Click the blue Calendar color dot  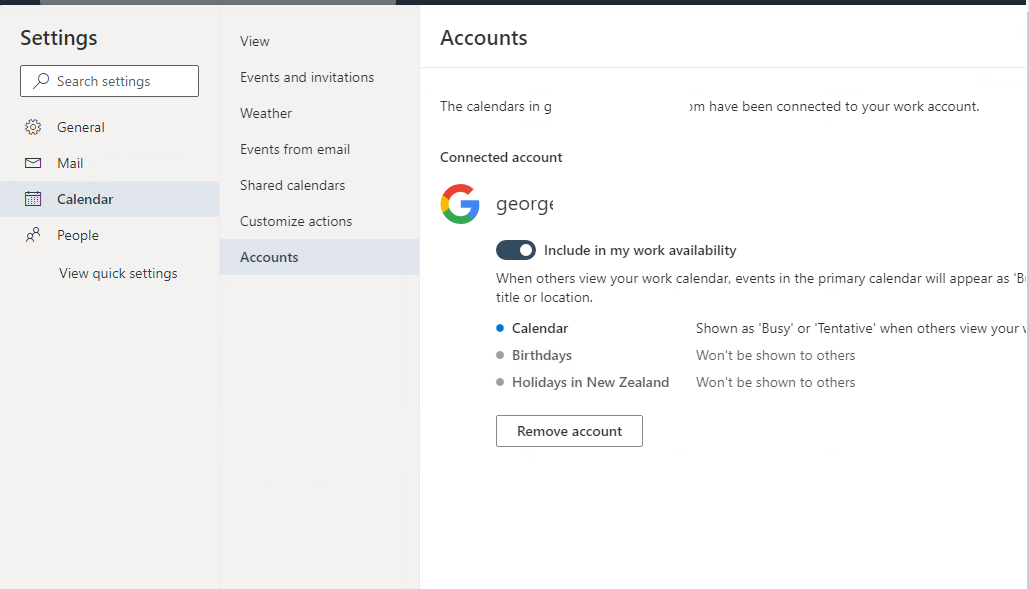pos(500,328)
